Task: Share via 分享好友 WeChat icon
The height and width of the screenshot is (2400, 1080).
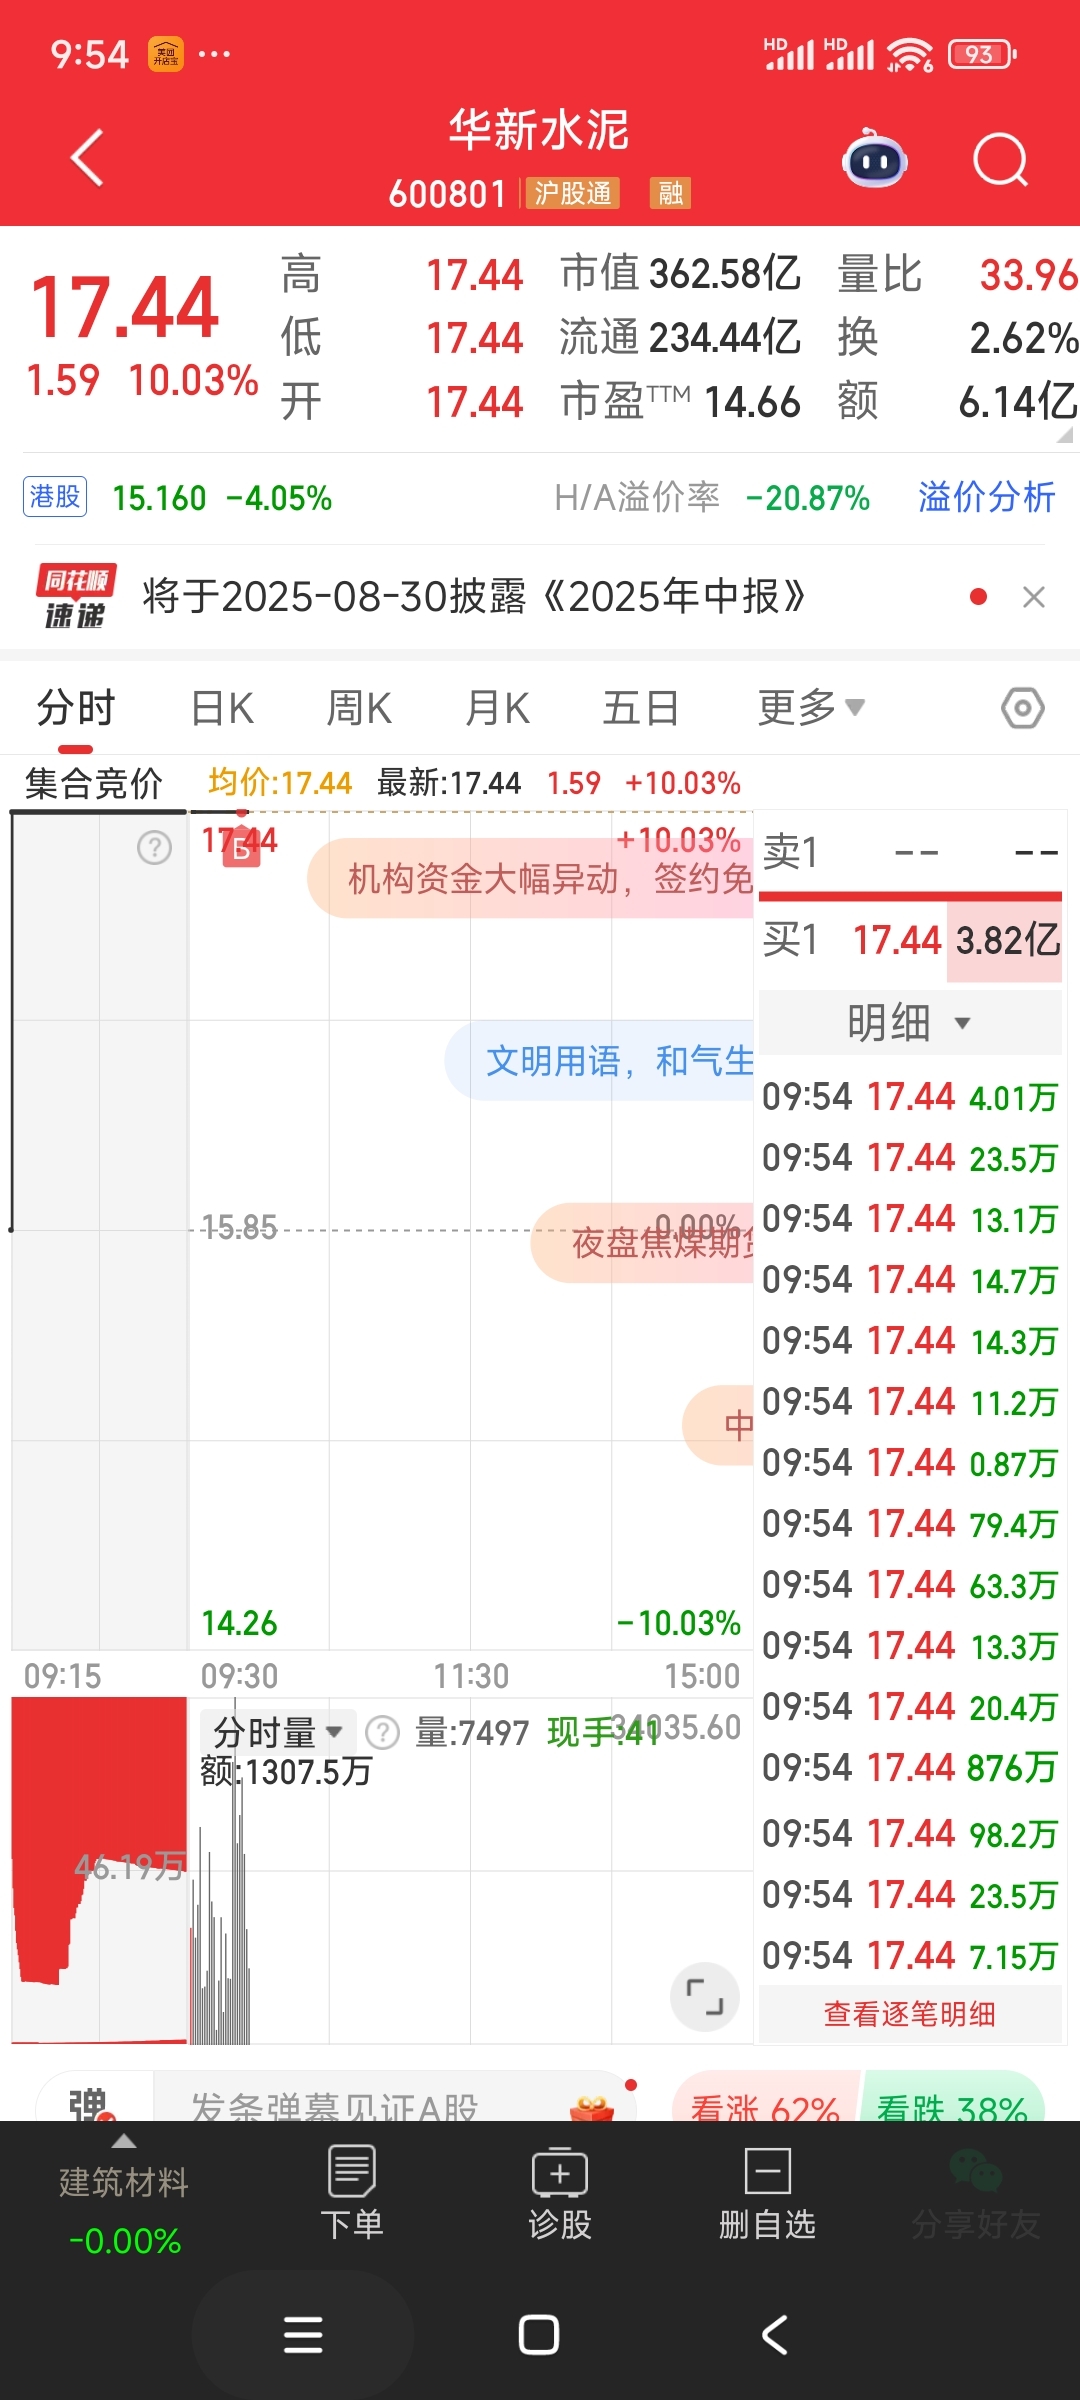Action: click(976, 2194)
